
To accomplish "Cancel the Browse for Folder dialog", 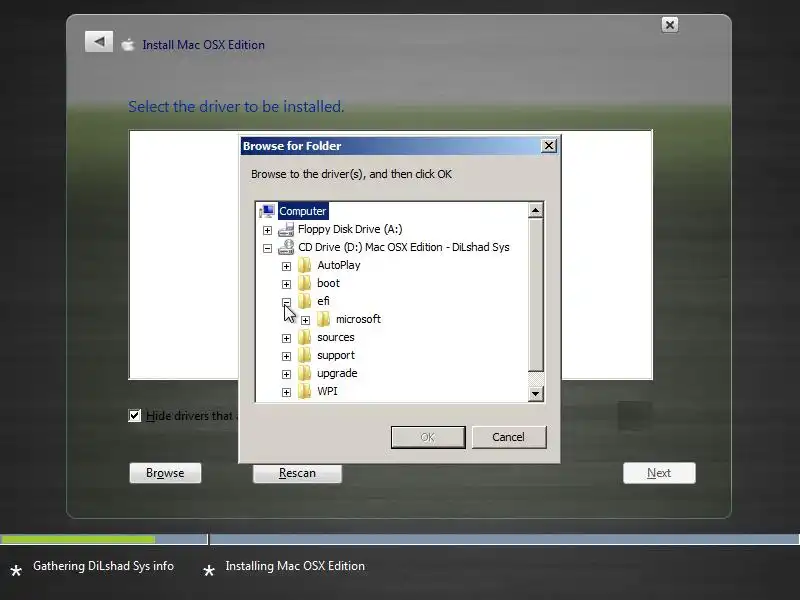I will (509, 437).
